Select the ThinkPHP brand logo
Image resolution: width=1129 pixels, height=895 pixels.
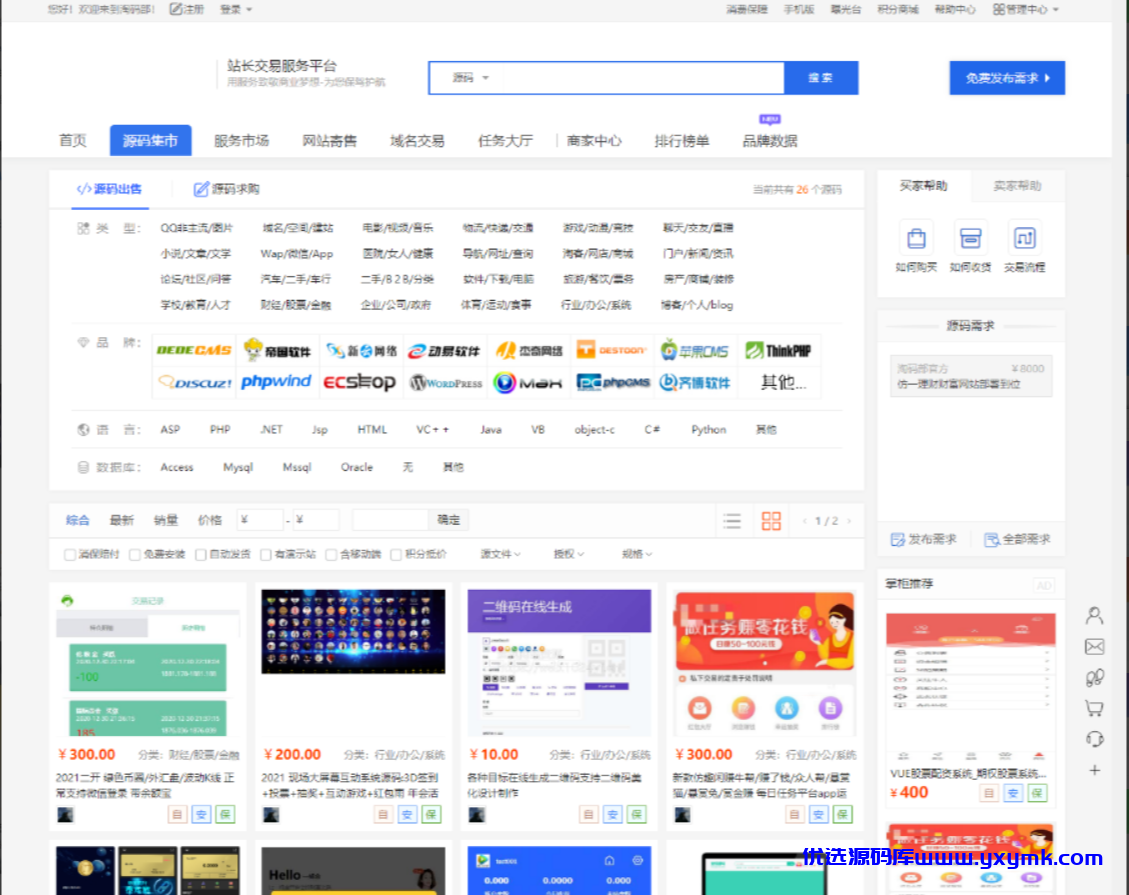pyautogui.click(x=778, y=351)
